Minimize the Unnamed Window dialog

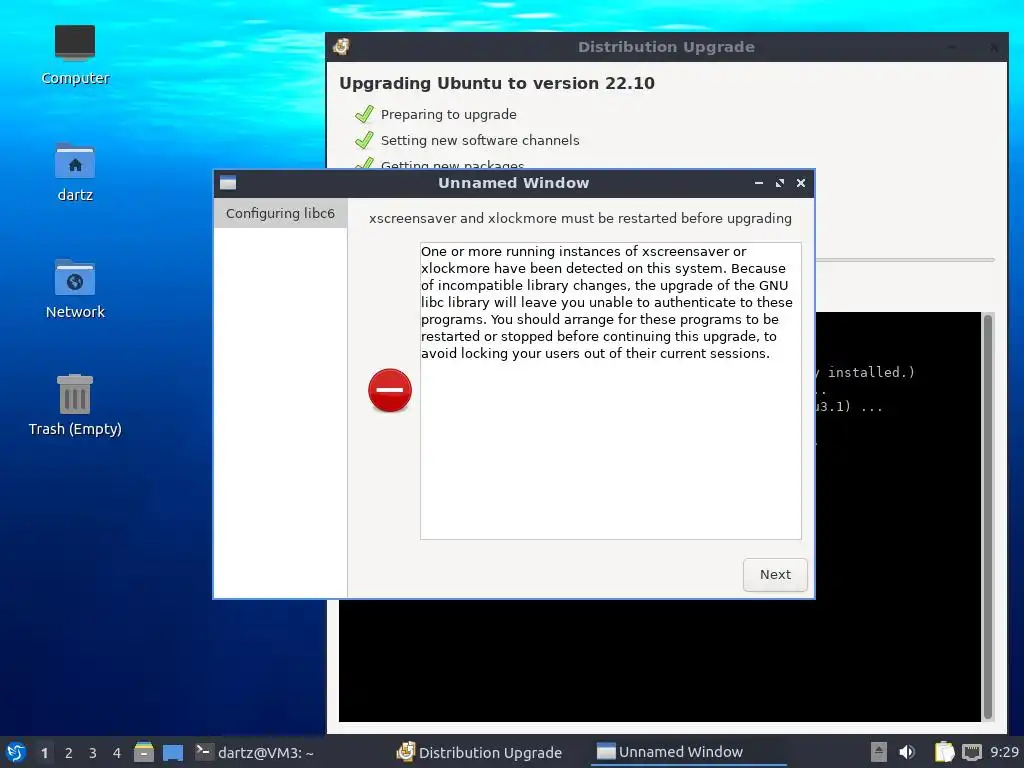(x=759, y=184)
